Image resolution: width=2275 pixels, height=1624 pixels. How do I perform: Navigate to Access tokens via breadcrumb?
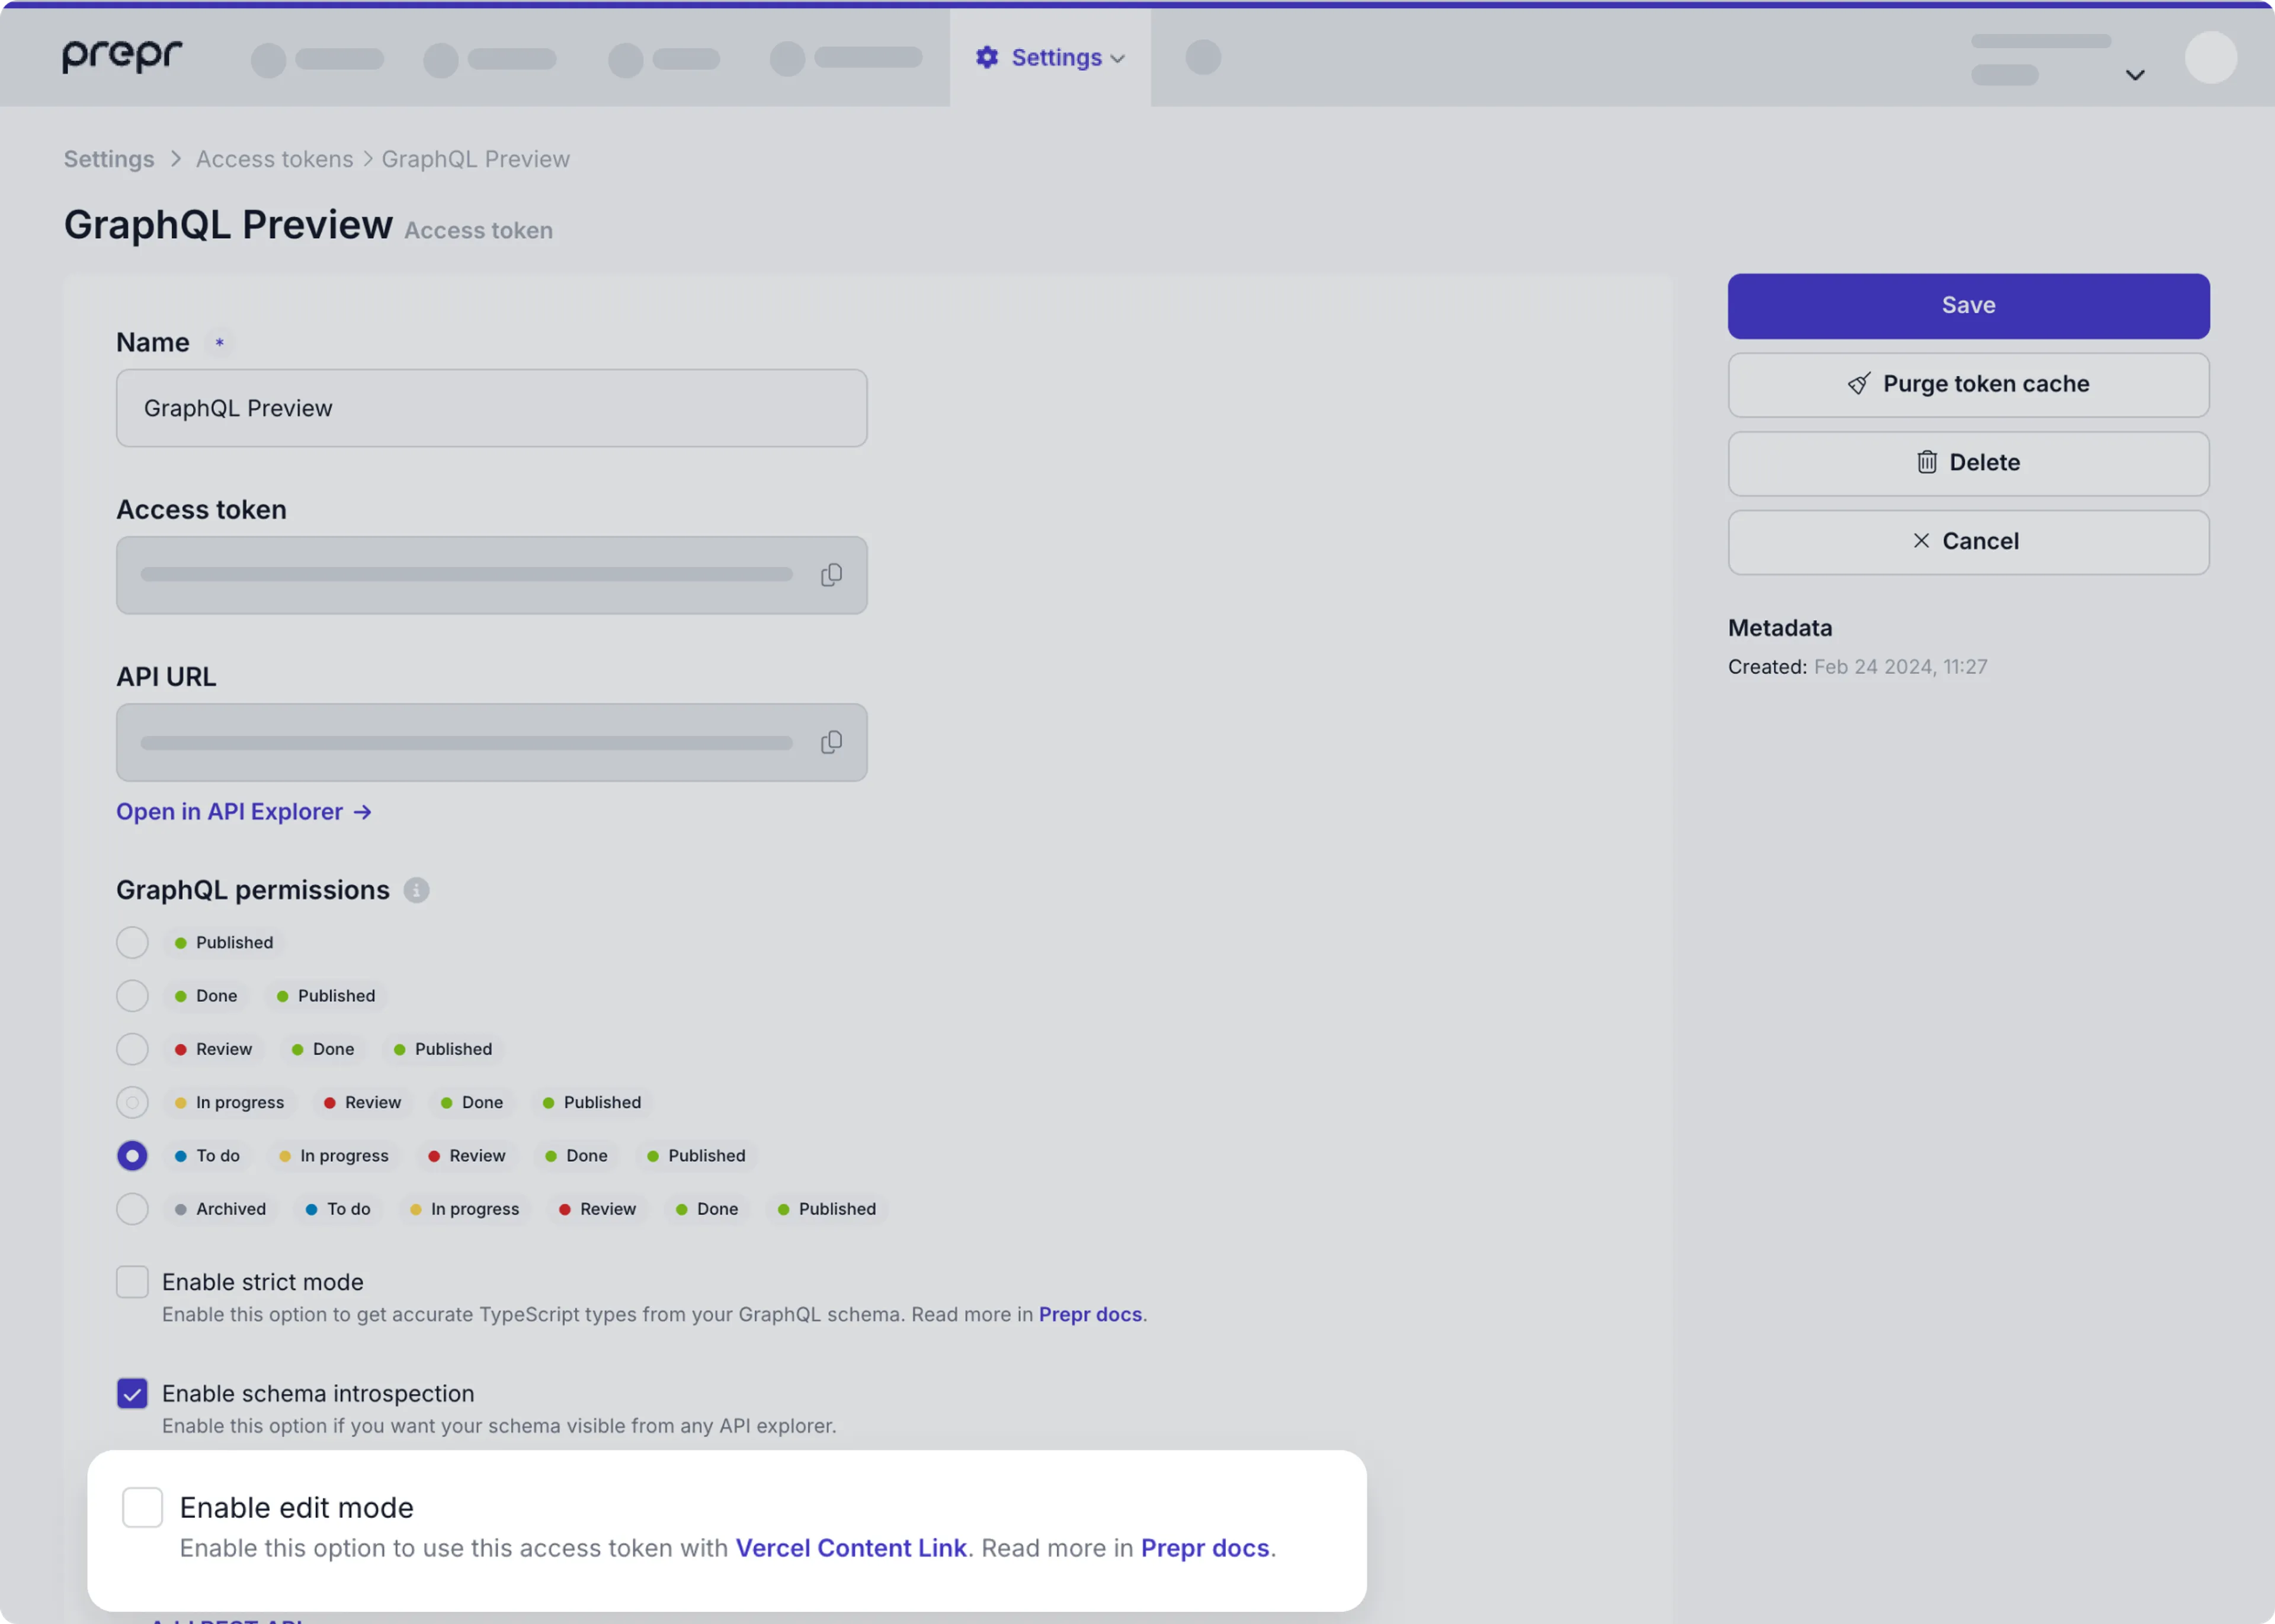[x=274, y=158]
